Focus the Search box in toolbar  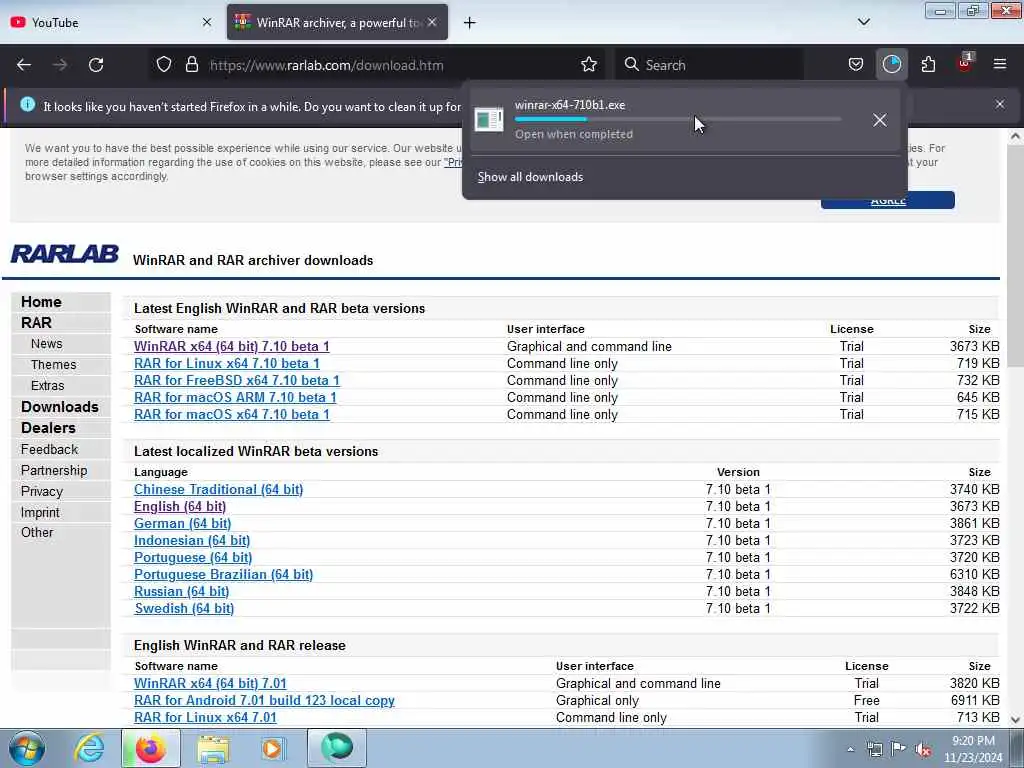click(x=711, y=65)
